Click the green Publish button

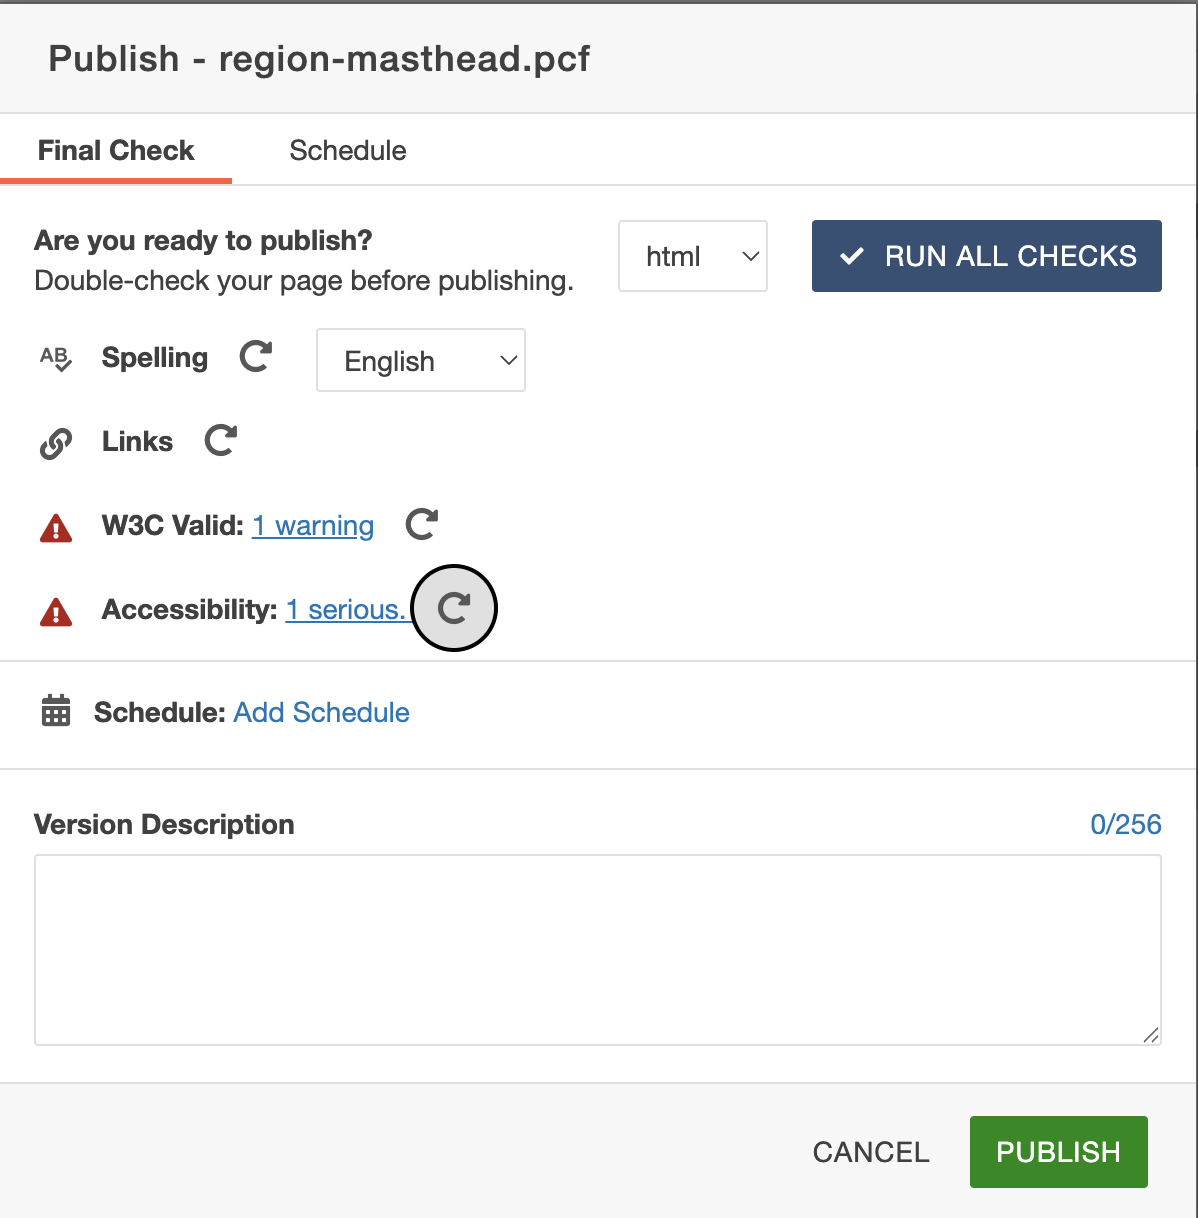point(1059,1152)
